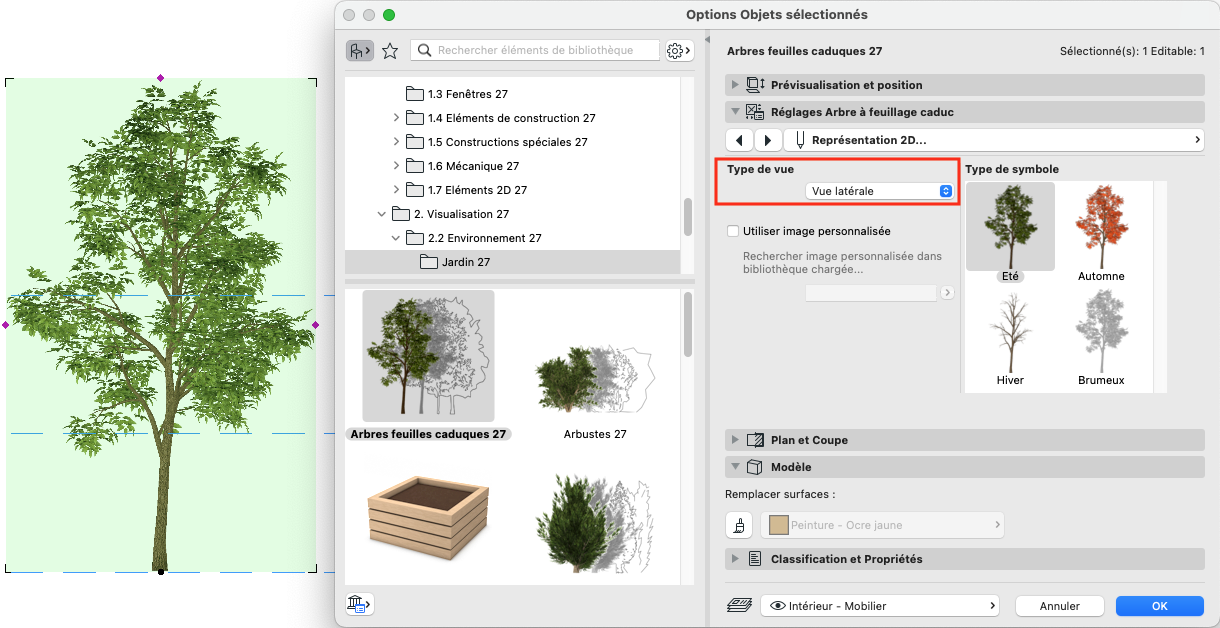The height and width of the screenshot is (628, 1220).
Task: Click the tree's top magenta handle in drawing
Action: coord(161,77)
